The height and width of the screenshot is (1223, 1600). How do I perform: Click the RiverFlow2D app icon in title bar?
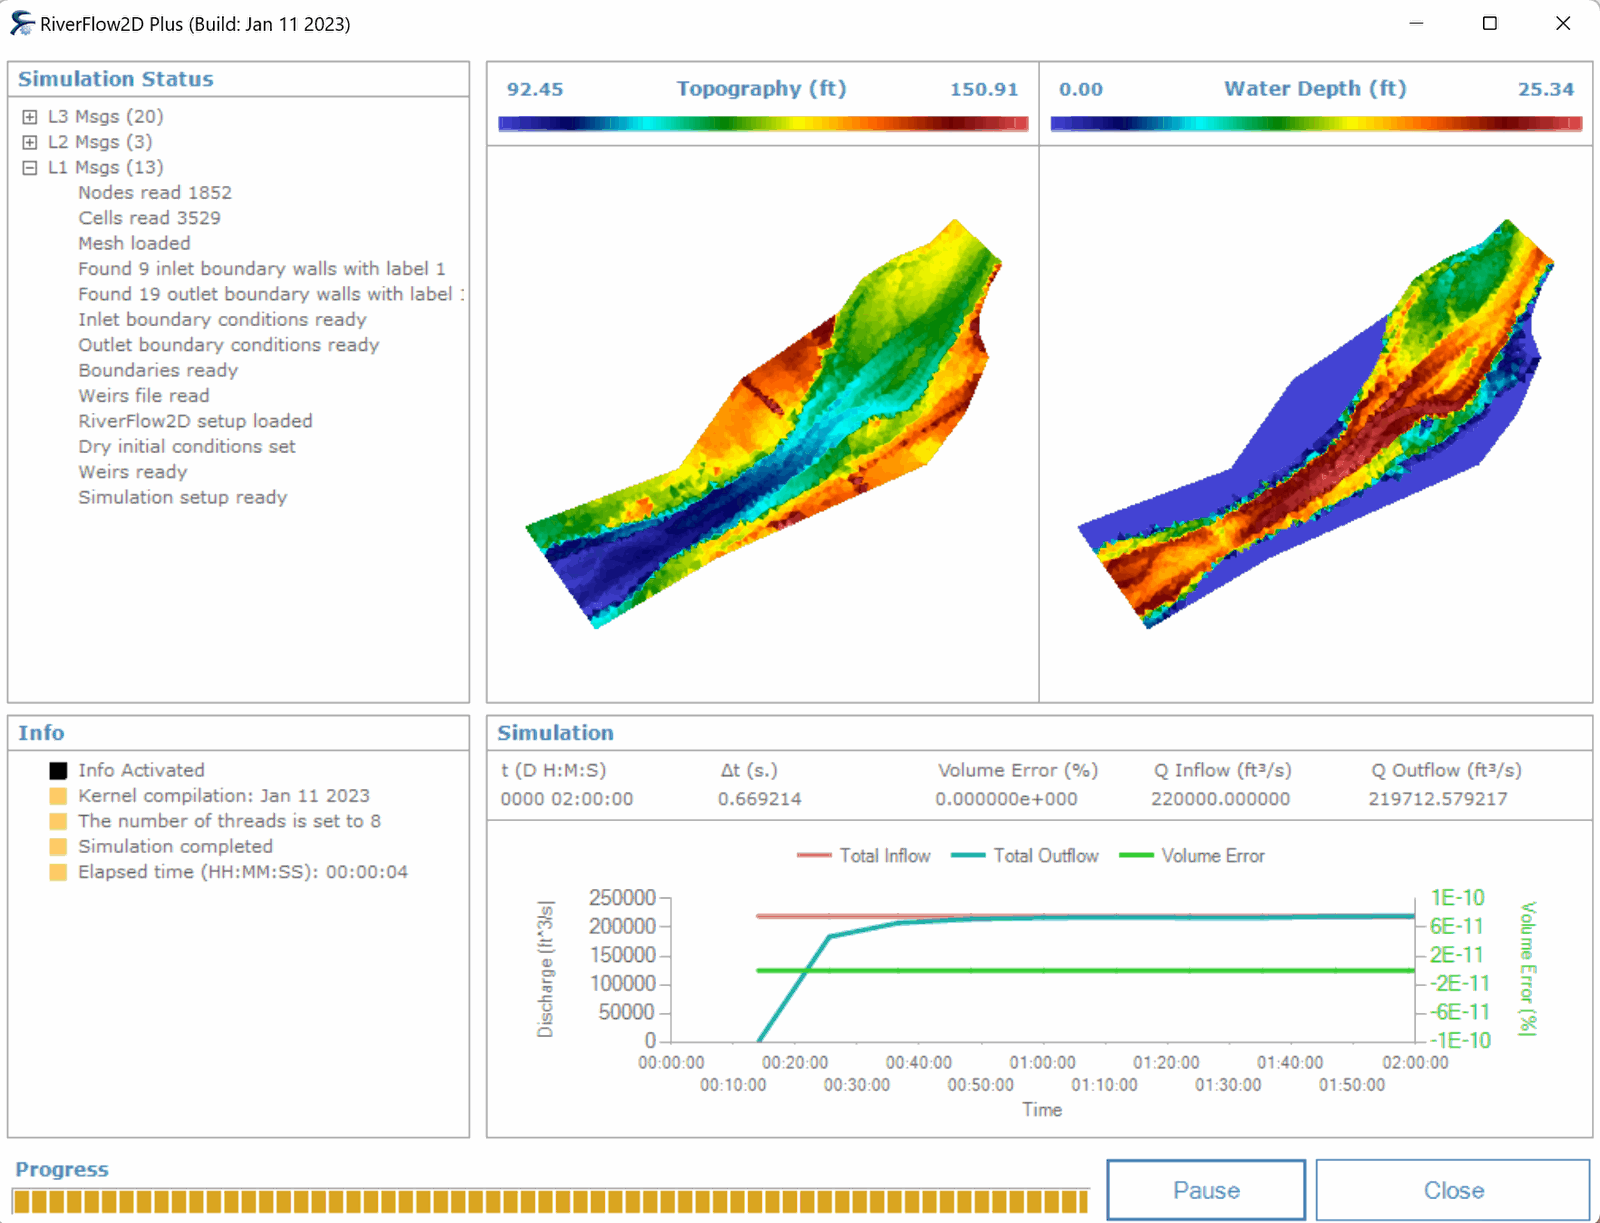click(22, 24)
